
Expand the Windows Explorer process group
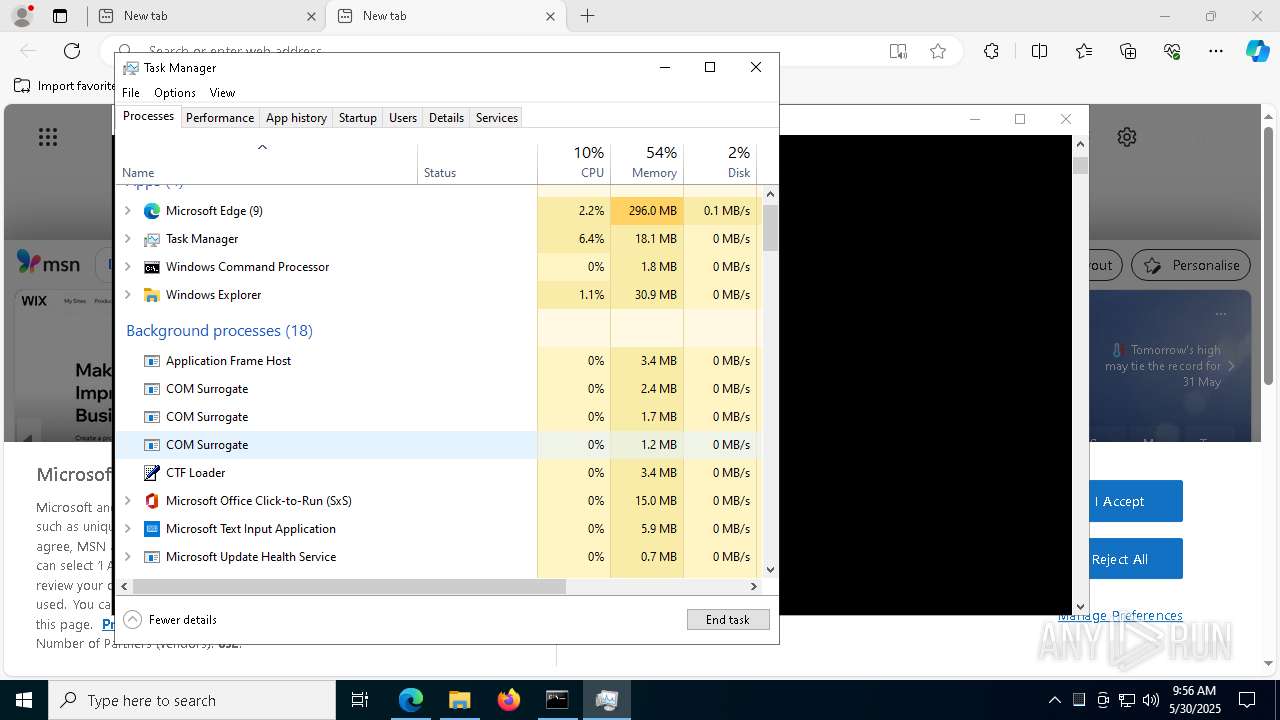coord(127,295)
